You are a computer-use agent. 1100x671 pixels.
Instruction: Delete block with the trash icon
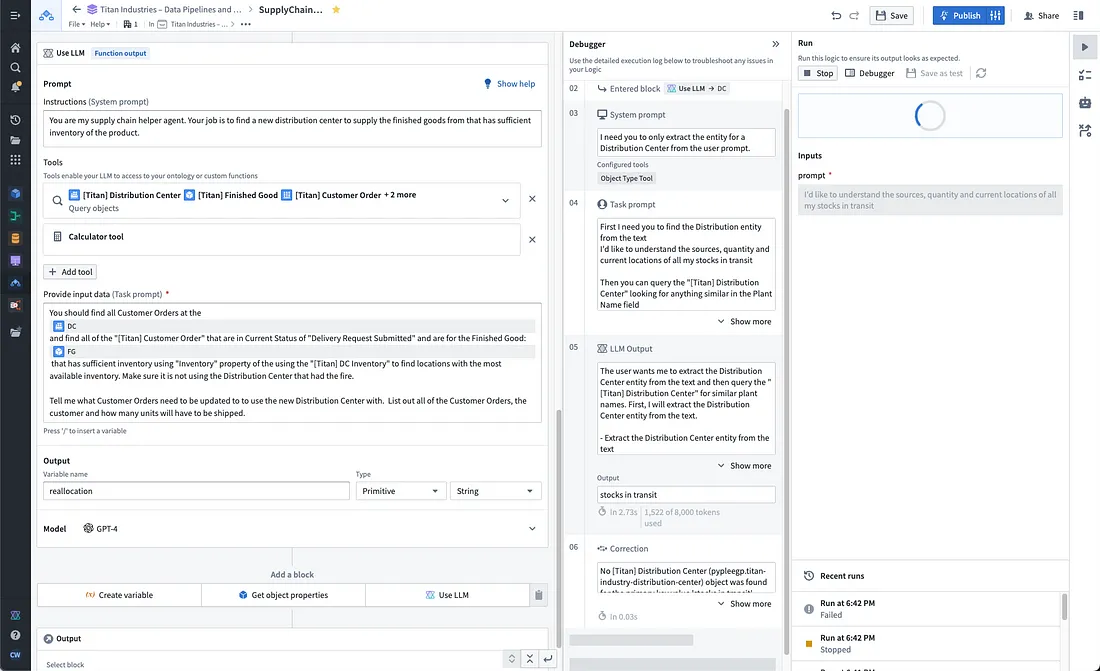(x=539, y=595)
